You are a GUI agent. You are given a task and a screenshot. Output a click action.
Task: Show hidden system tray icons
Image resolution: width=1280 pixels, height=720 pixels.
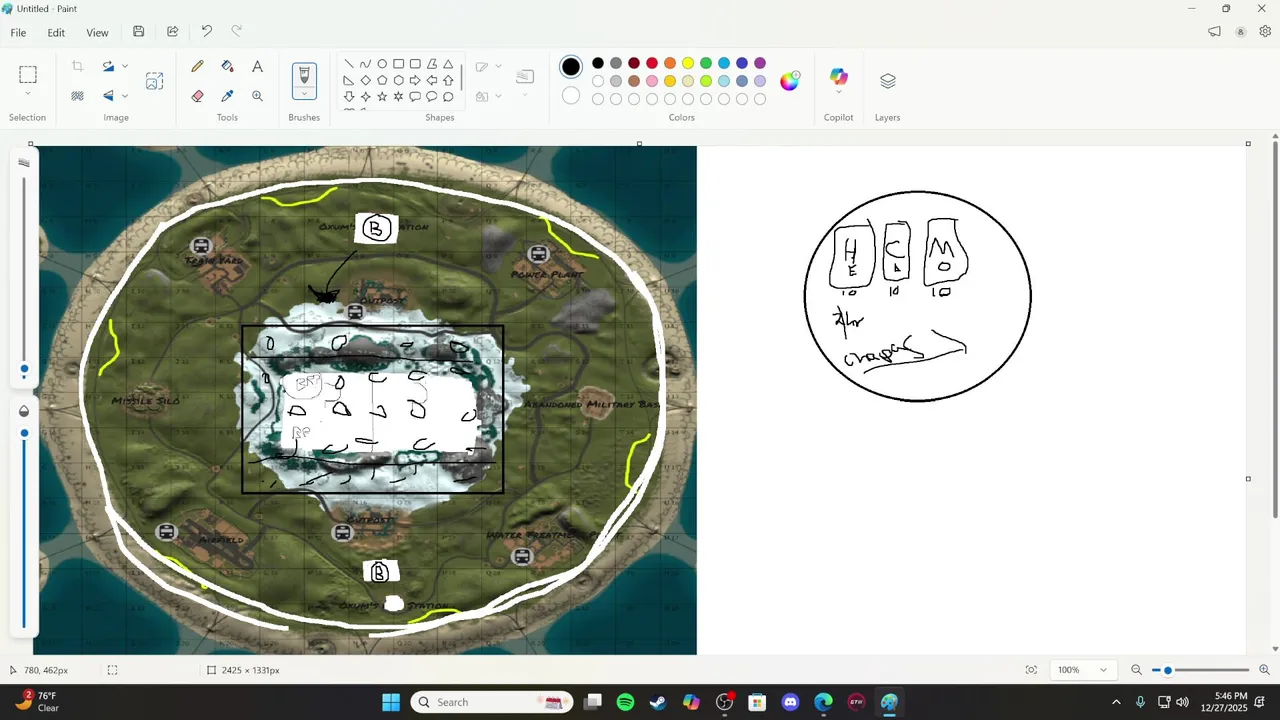[1116, 702]
